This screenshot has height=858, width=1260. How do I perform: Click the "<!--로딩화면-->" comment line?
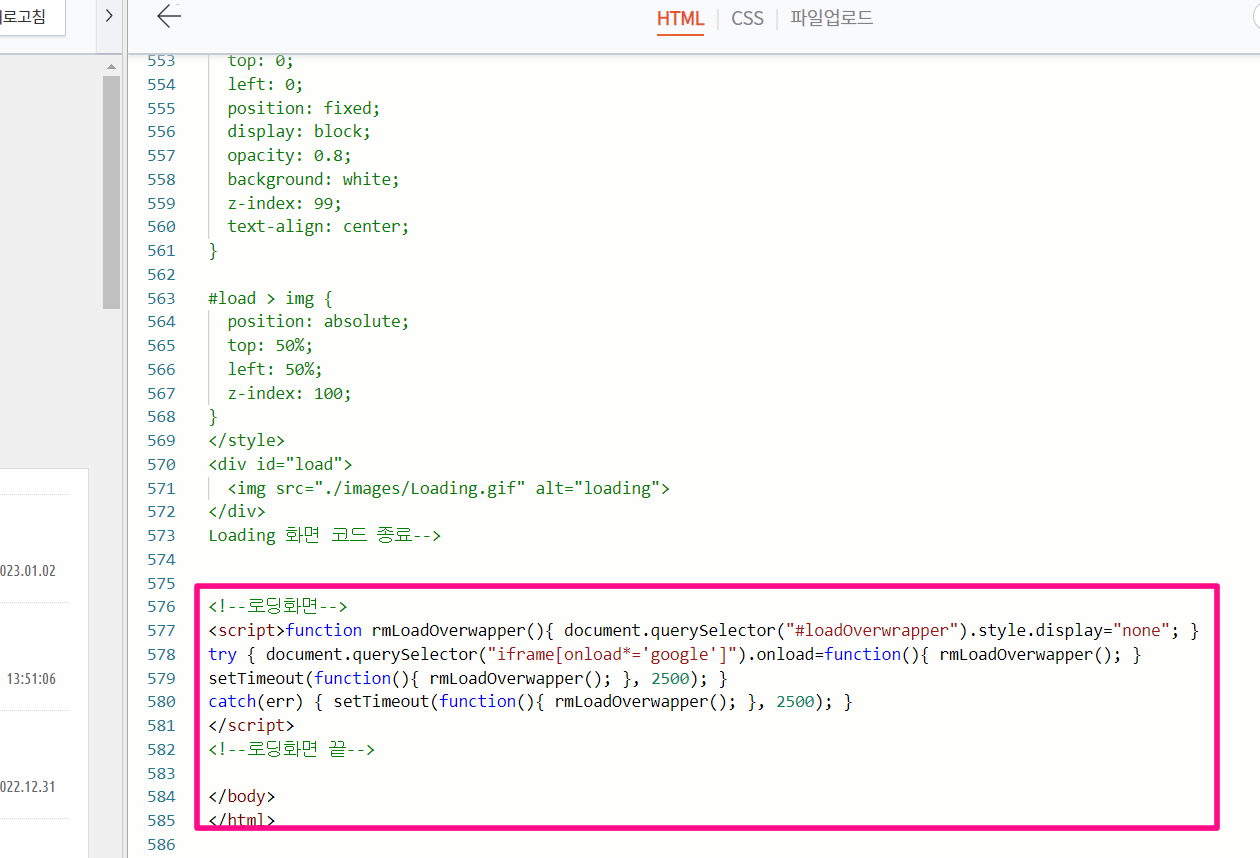coord(277,607)
